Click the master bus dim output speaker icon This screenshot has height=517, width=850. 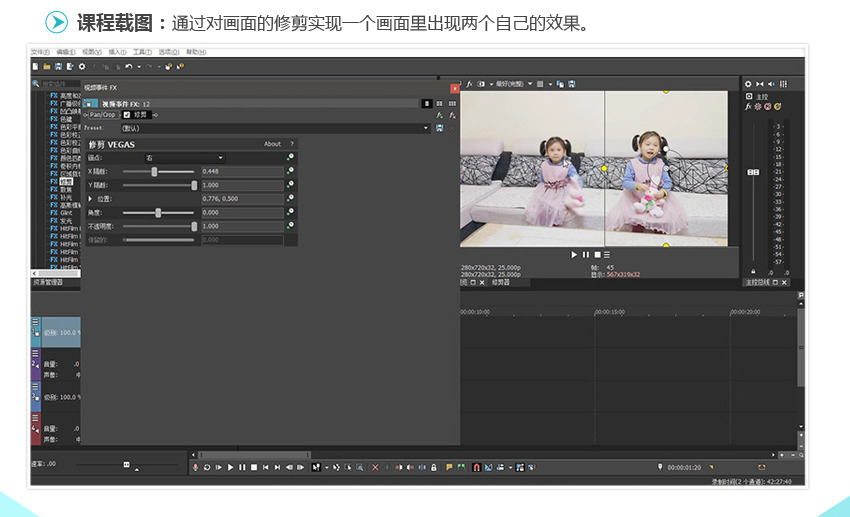coord(771,84)
